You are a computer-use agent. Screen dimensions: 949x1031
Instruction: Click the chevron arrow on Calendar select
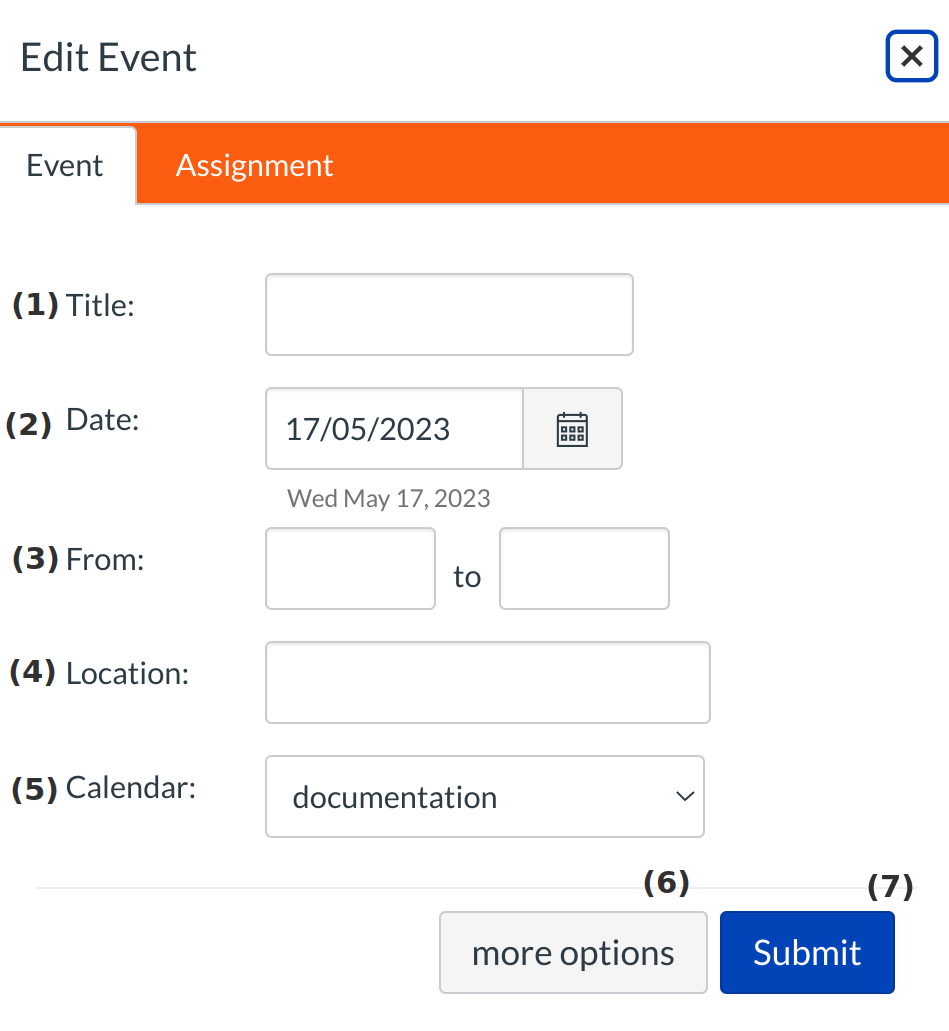click(684, 796)
